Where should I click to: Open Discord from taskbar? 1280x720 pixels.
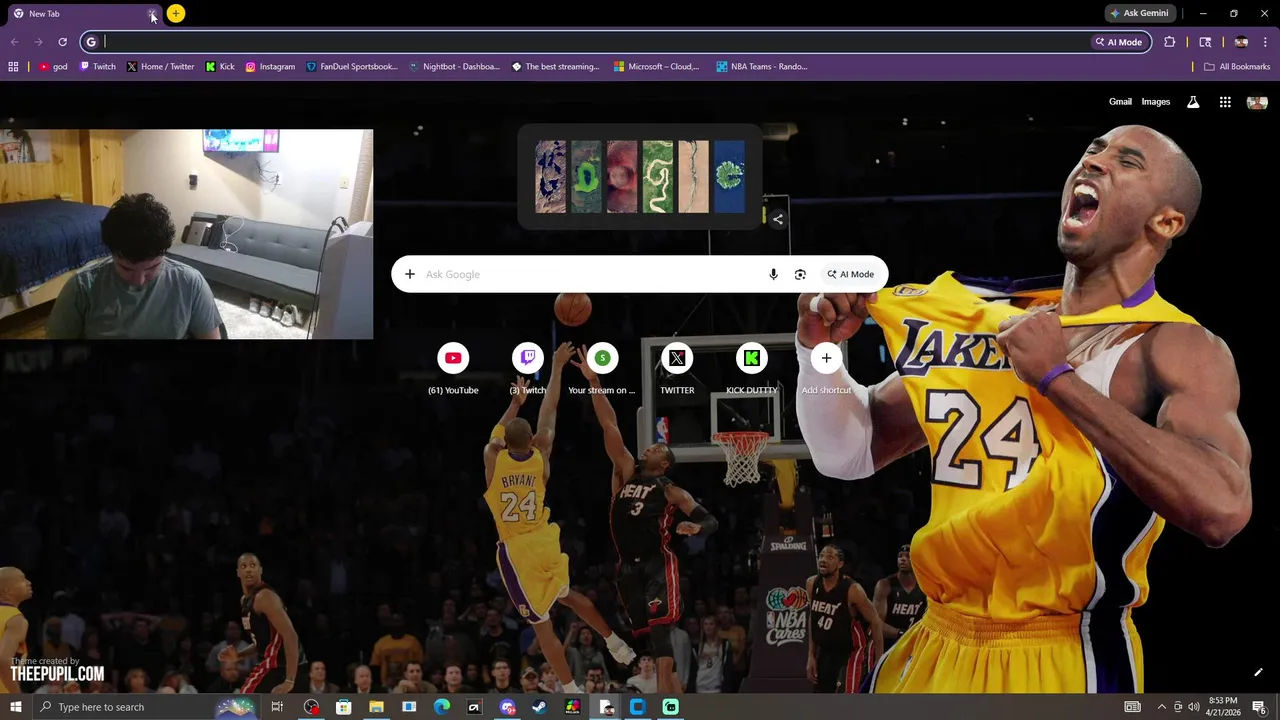pos(507,707)
